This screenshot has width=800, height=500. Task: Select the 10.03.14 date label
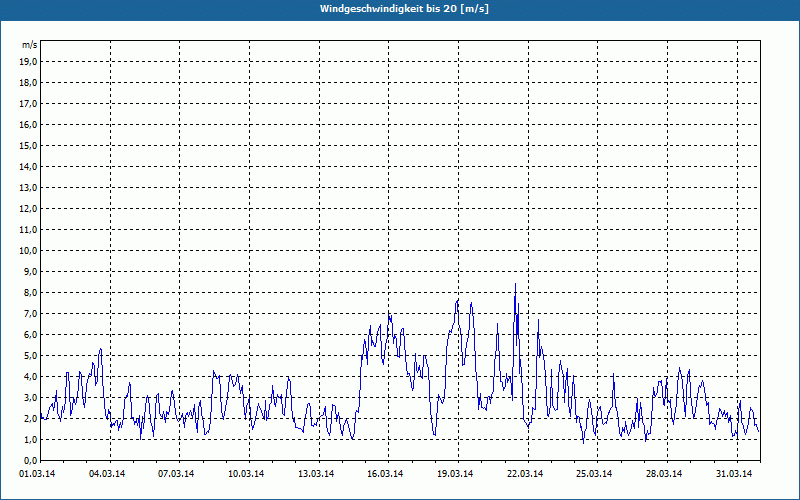(x=246, y=474)
